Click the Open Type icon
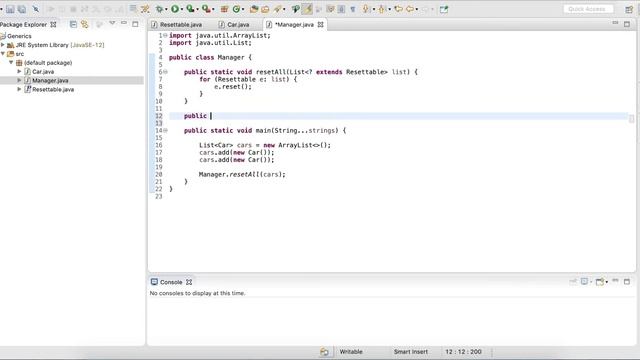The image size is (640, 360). (x=254, y=9)
